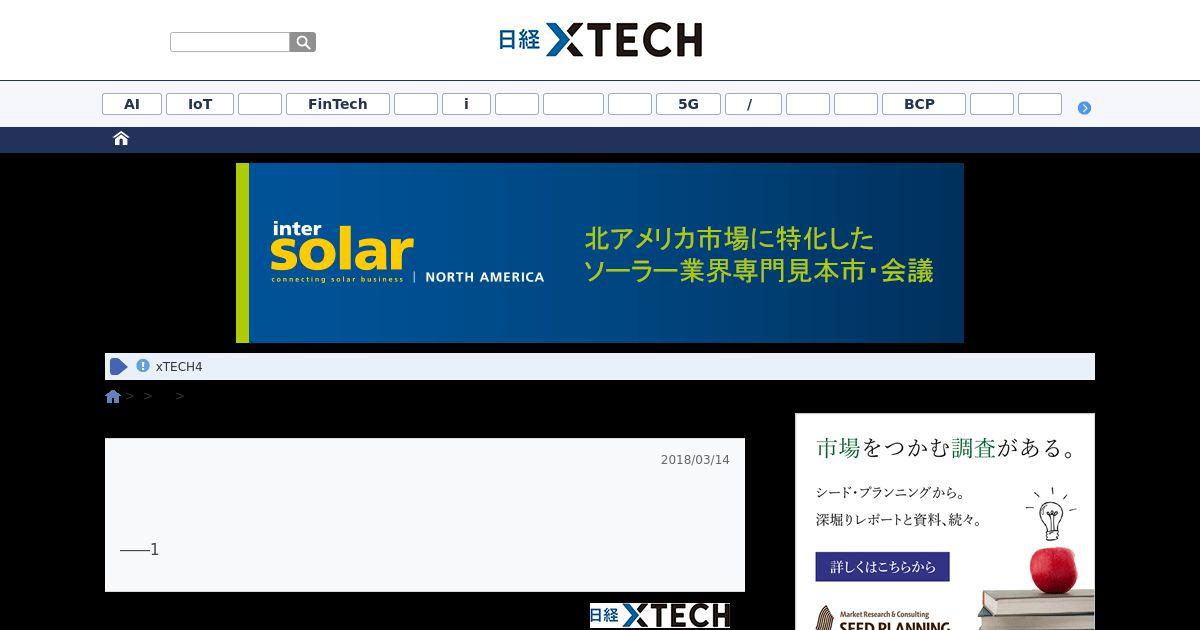This screenshot has height=630, width=1200.
Task: Select the AI topic tag
Action: 132,104
